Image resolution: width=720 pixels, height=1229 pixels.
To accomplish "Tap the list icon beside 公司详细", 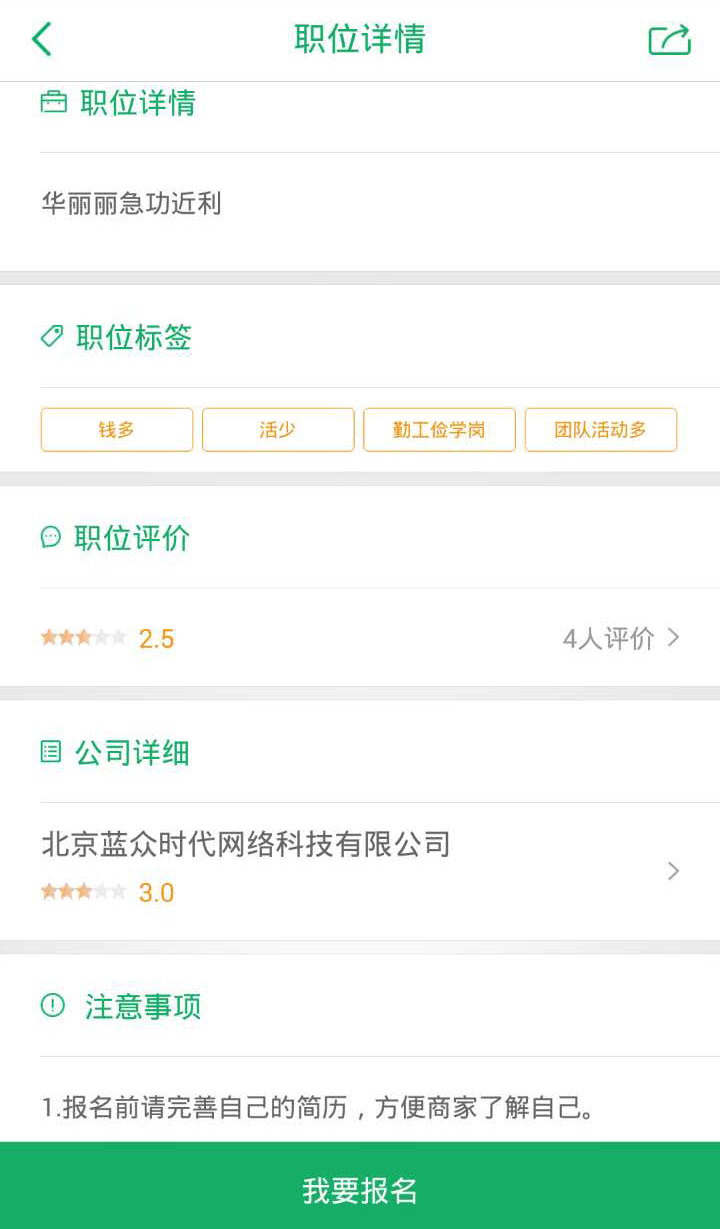I will point(51,751).
